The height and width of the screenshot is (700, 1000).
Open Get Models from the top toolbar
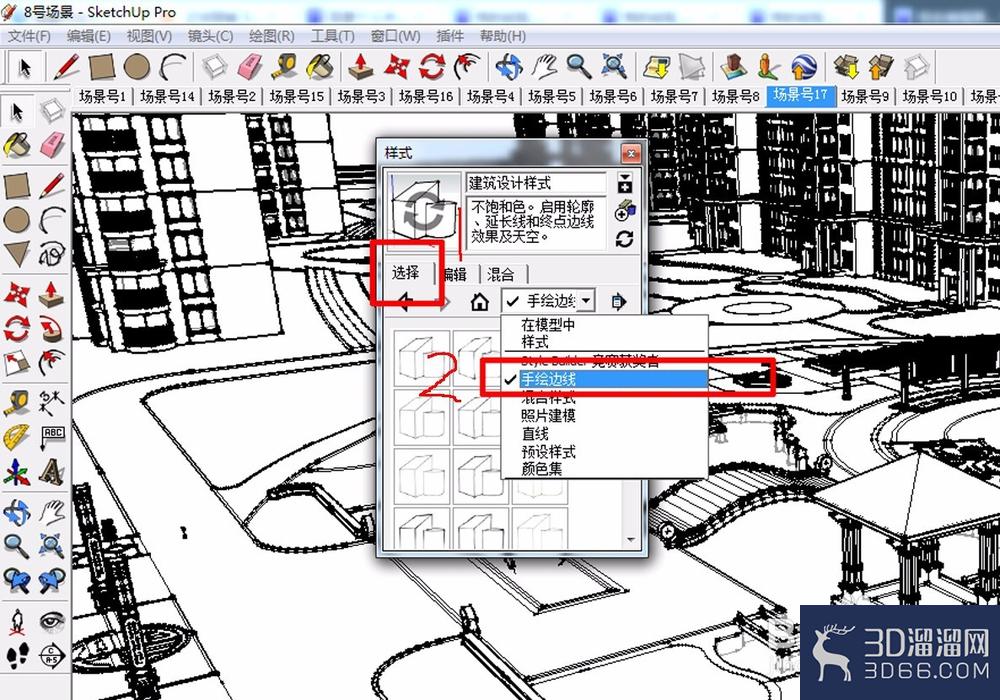click(x=846, y=66)
